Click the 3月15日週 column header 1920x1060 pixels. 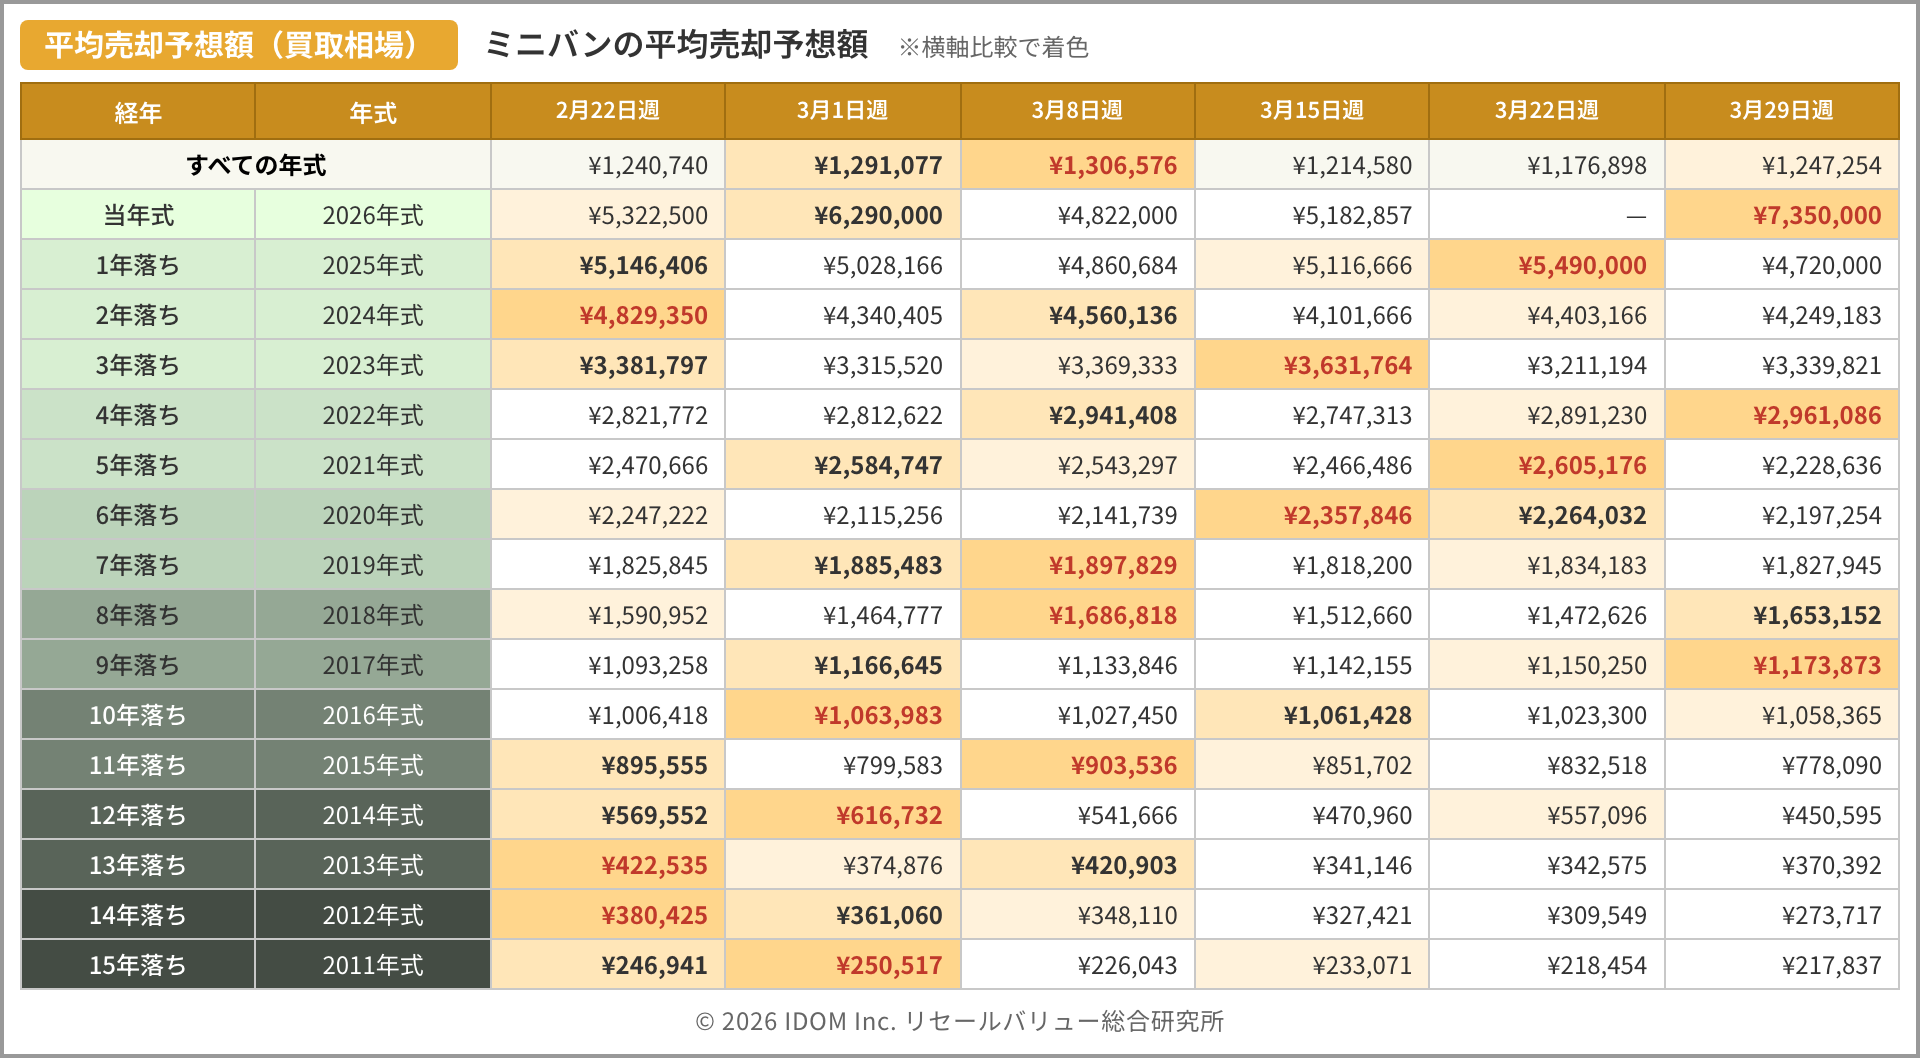1311,111
